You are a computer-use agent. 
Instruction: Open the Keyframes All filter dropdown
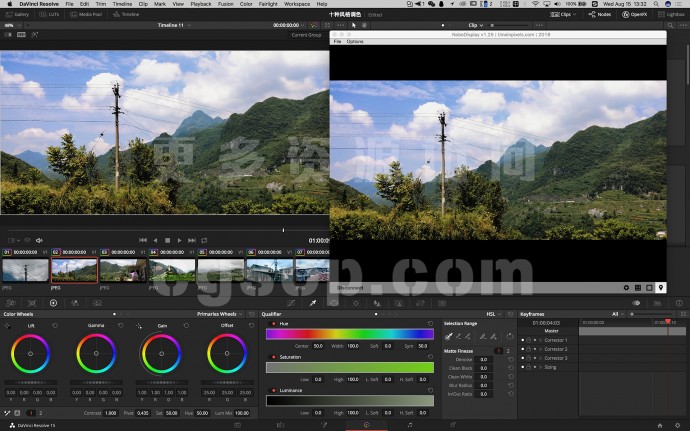pos(618,314)
